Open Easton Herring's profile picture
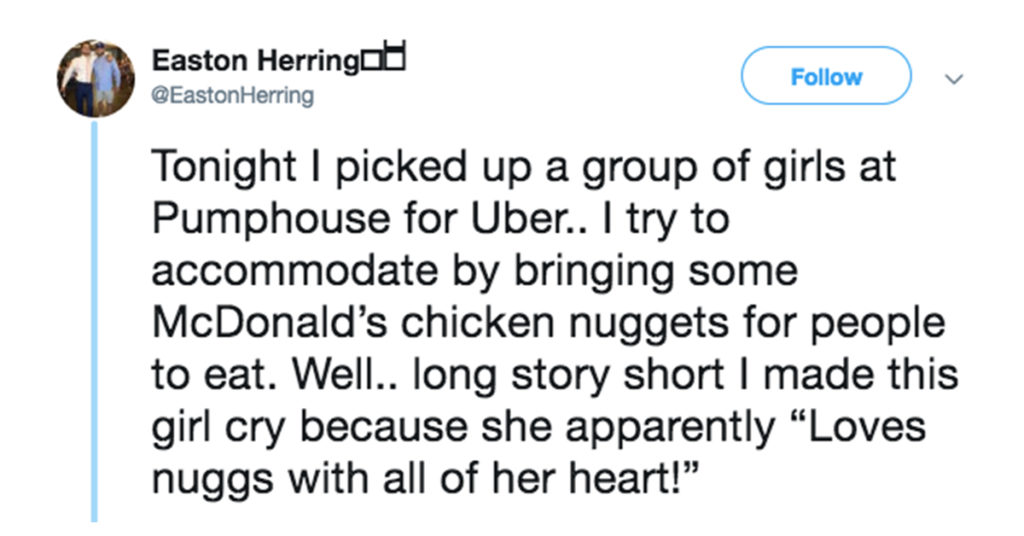 pos(96,78)
